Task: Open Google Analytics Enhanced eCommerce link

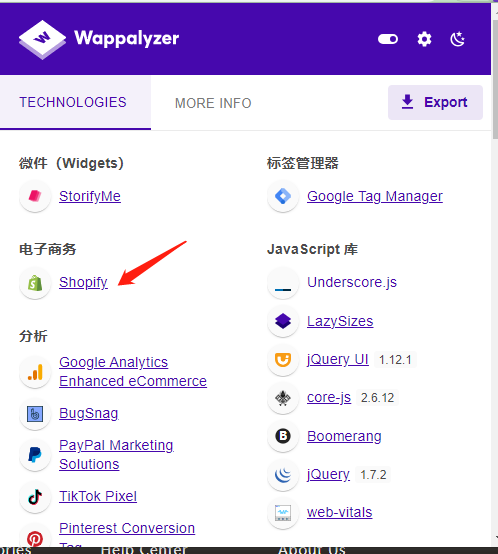Action: [x=133, y=372]
